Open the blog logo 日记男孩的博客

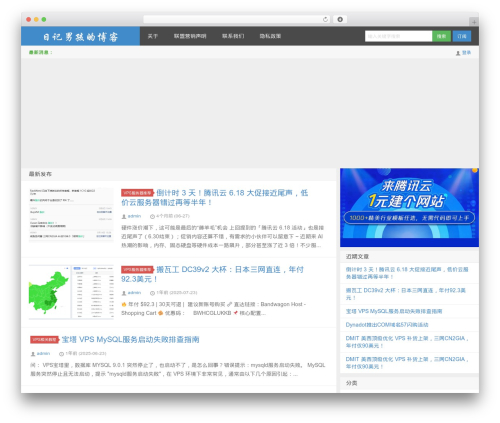[x=80, y=36]
